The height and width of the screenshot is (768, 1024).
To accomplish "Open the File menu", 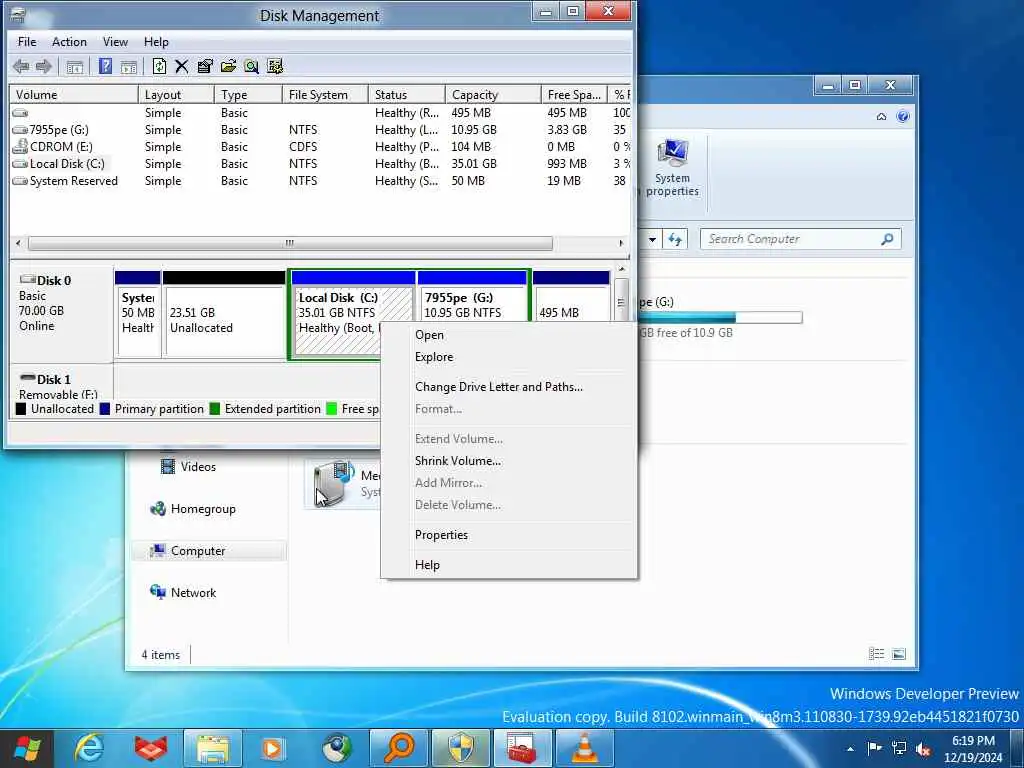I will (x=27, y=42).
